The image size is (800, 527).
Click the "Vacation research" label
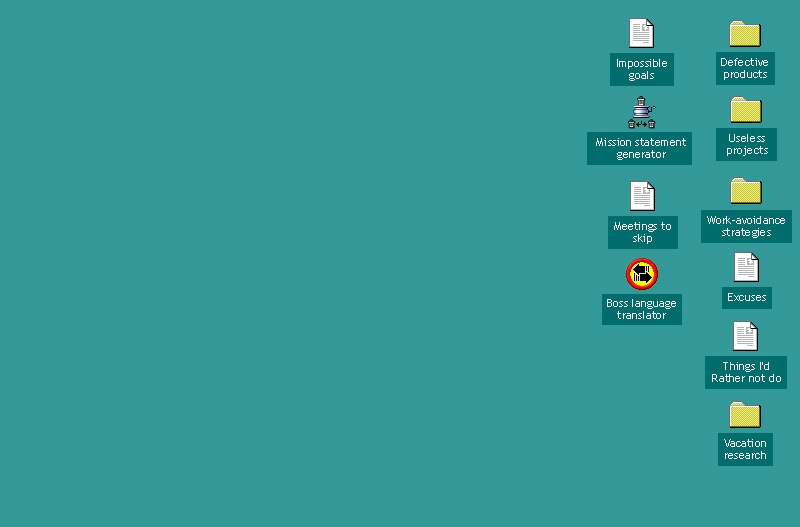[x=745, y=449]
